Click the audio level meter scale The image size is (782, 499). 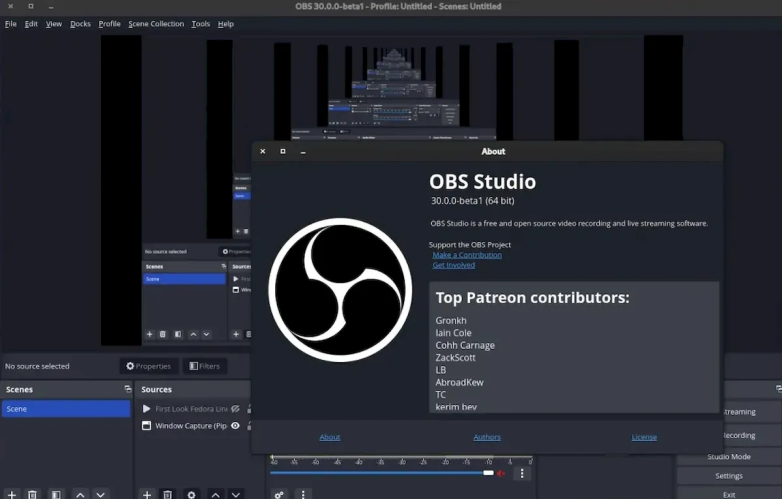click(401, 459)
